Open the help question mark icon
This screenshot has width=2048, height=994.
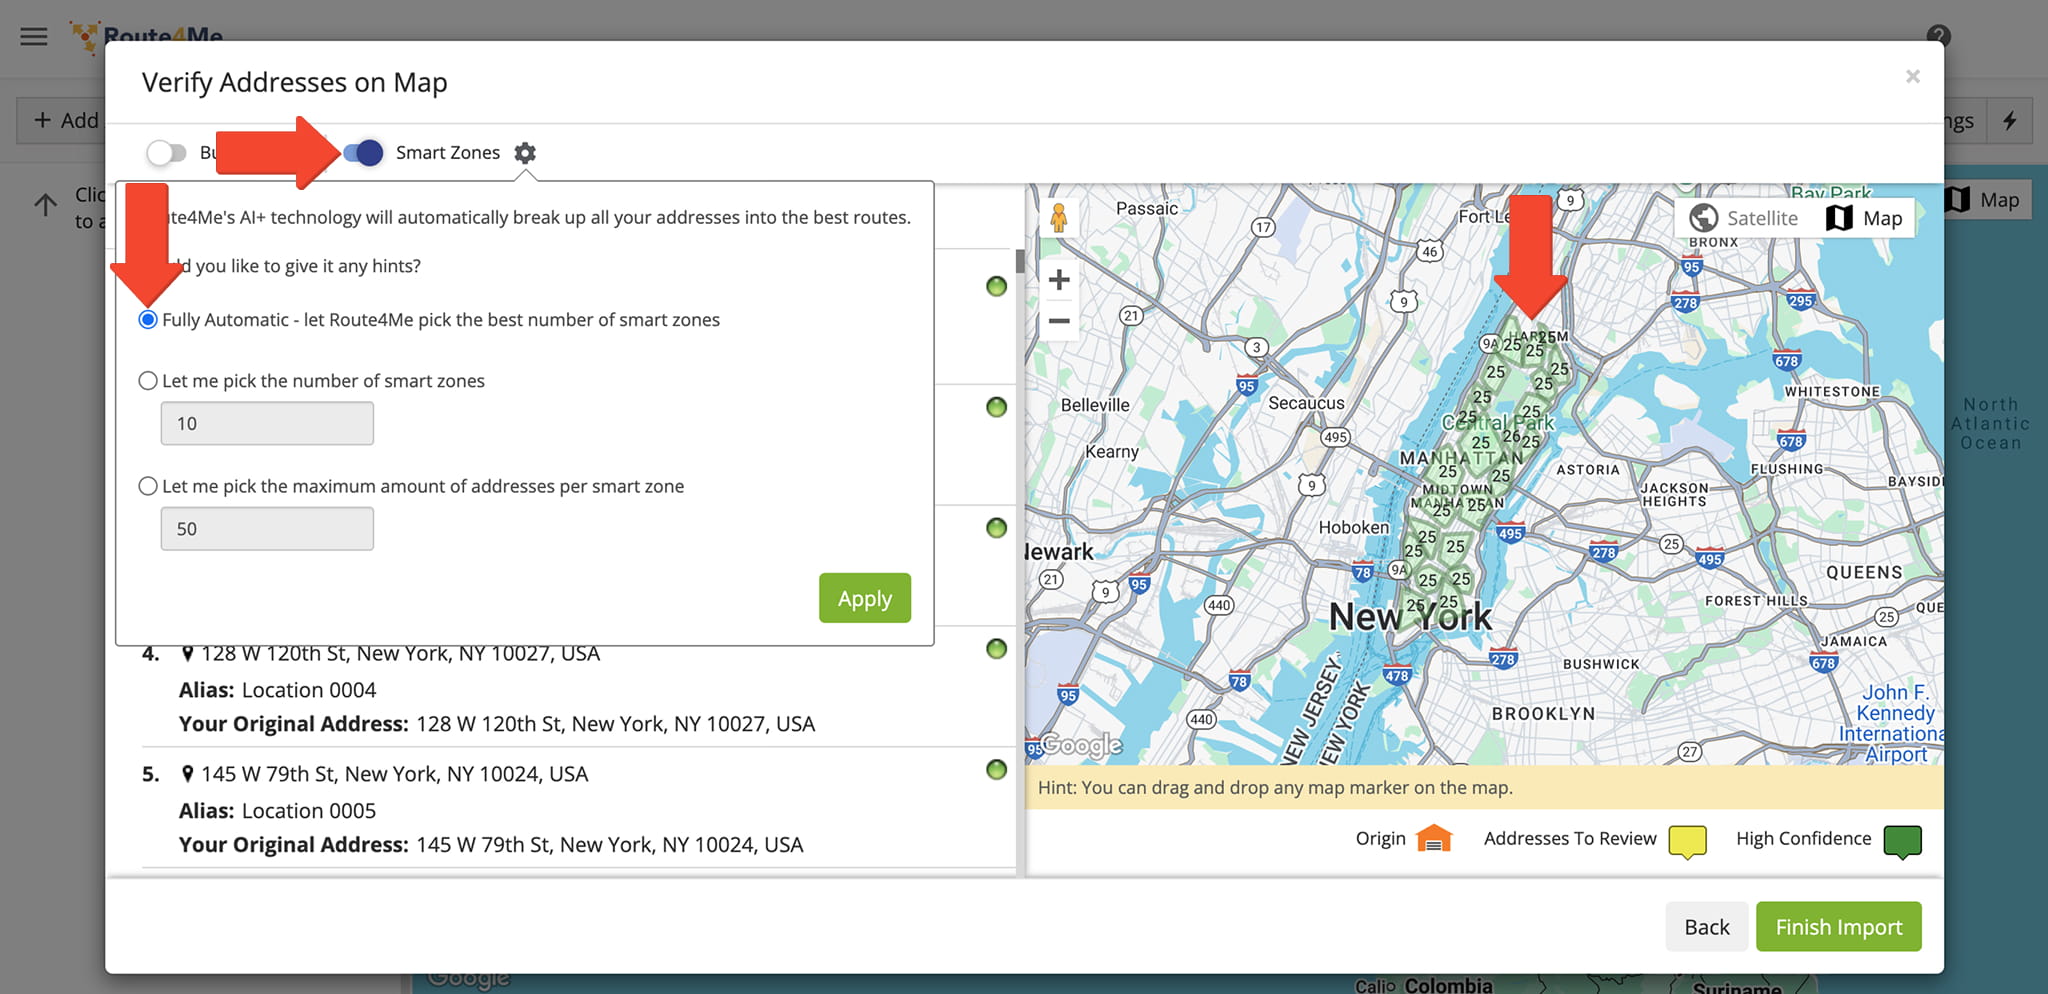point(1937,37)
